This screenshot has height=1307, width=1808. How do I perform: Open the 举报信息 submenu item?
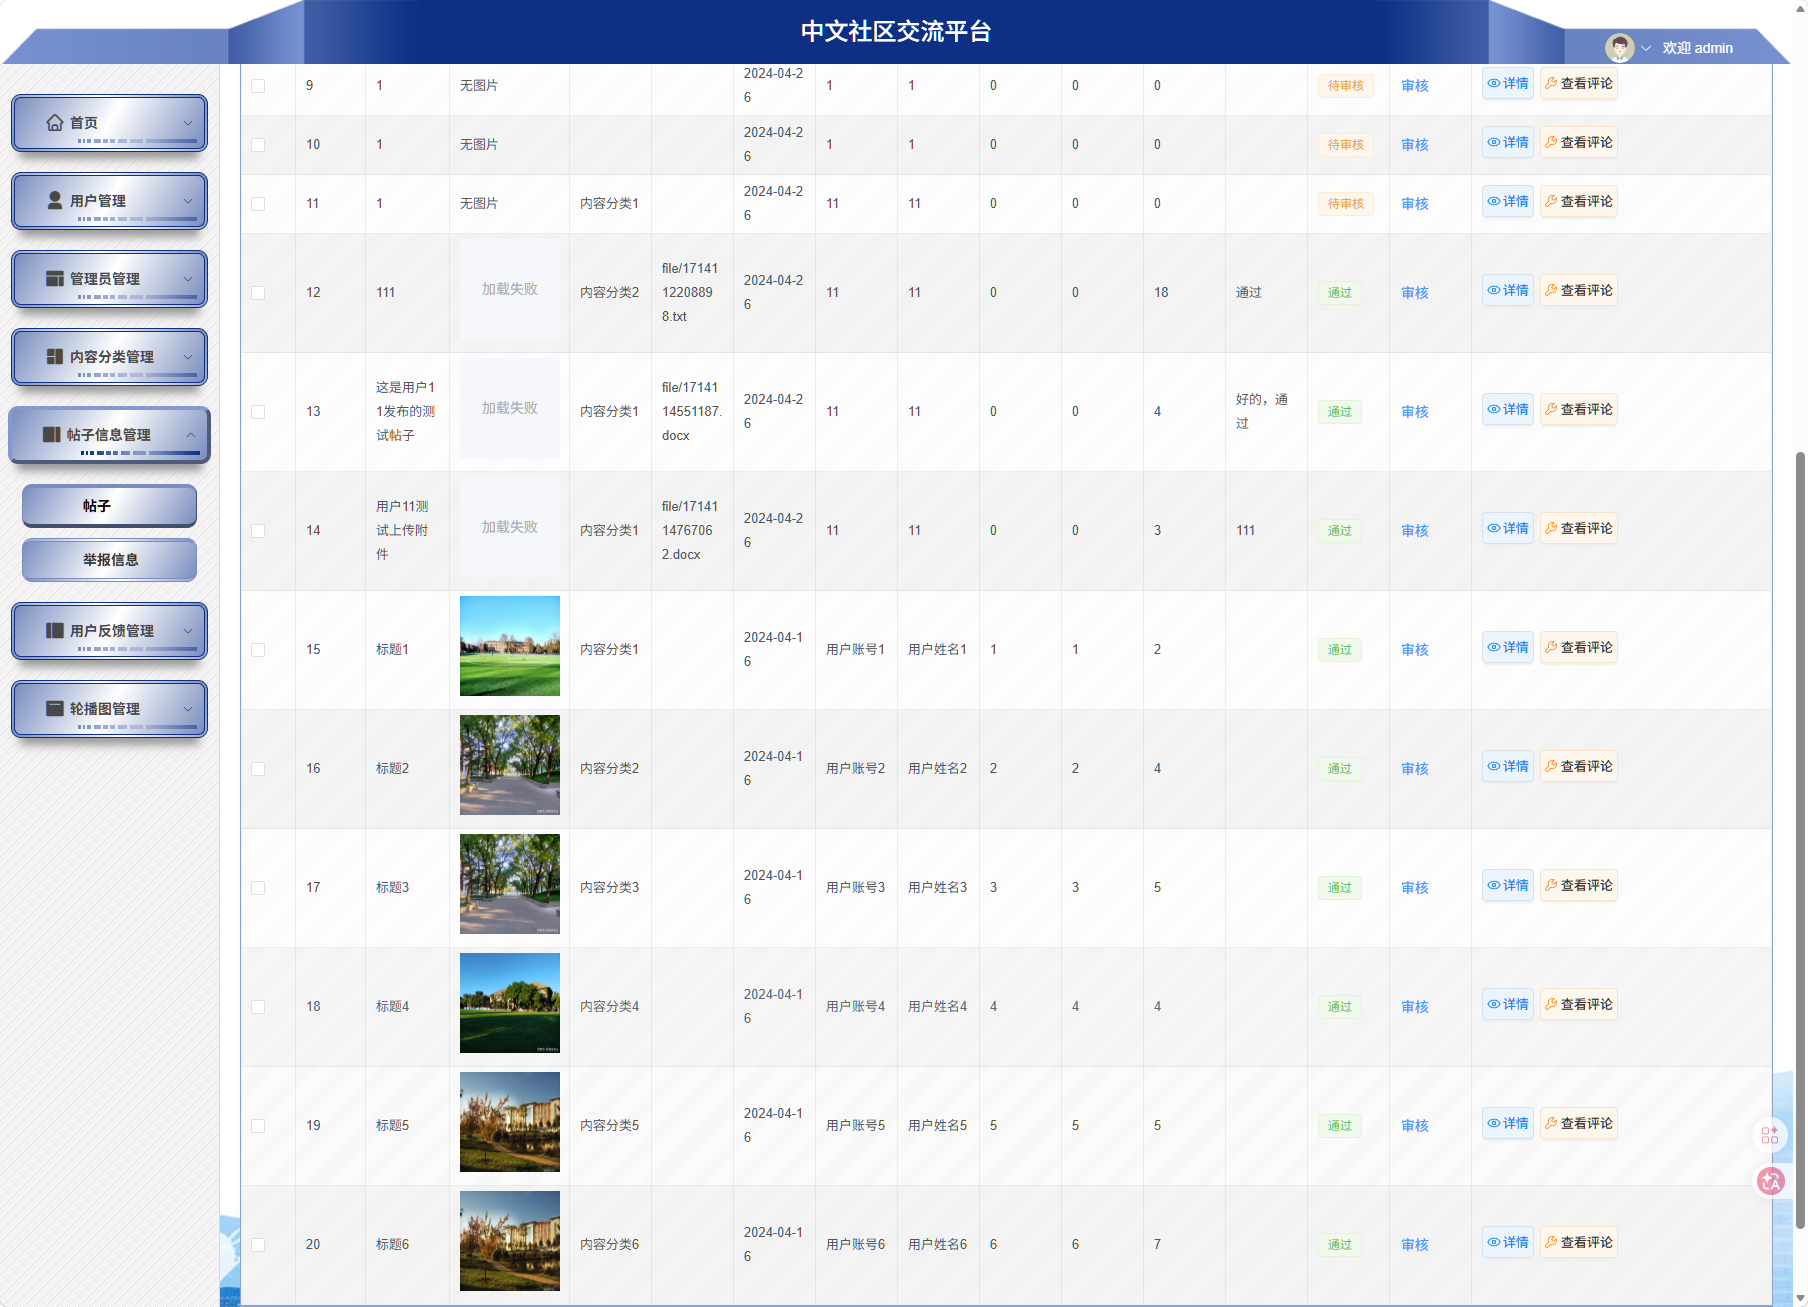[109, 560]
